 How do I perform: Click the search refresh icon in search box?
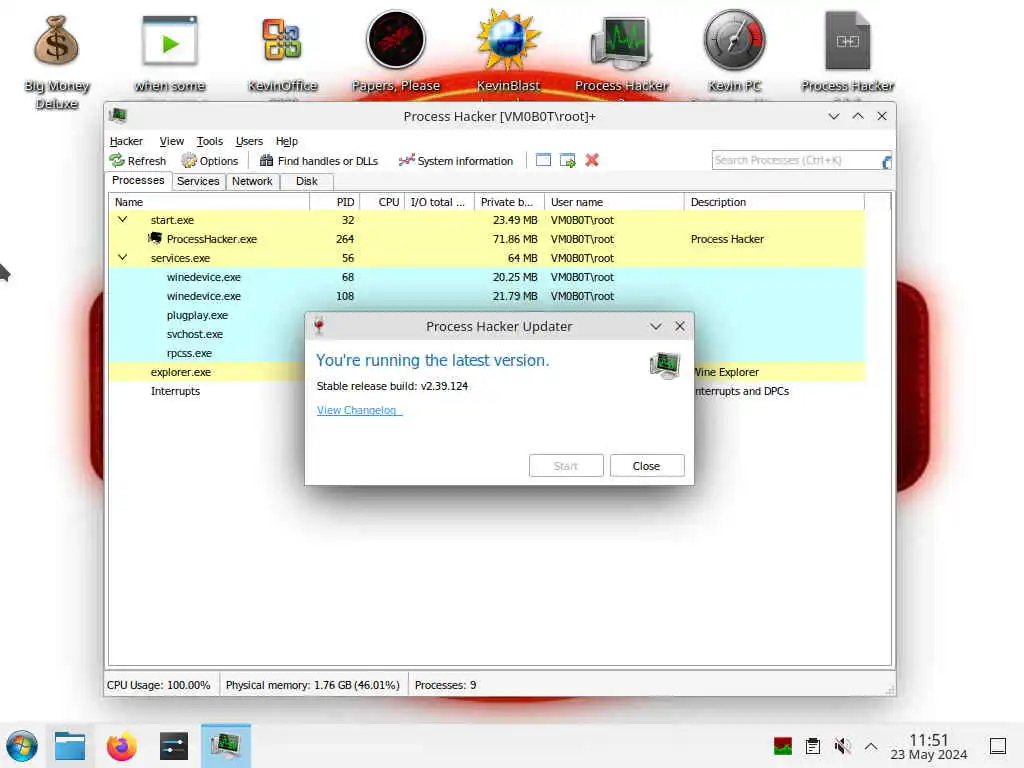[x=886, y=161]
